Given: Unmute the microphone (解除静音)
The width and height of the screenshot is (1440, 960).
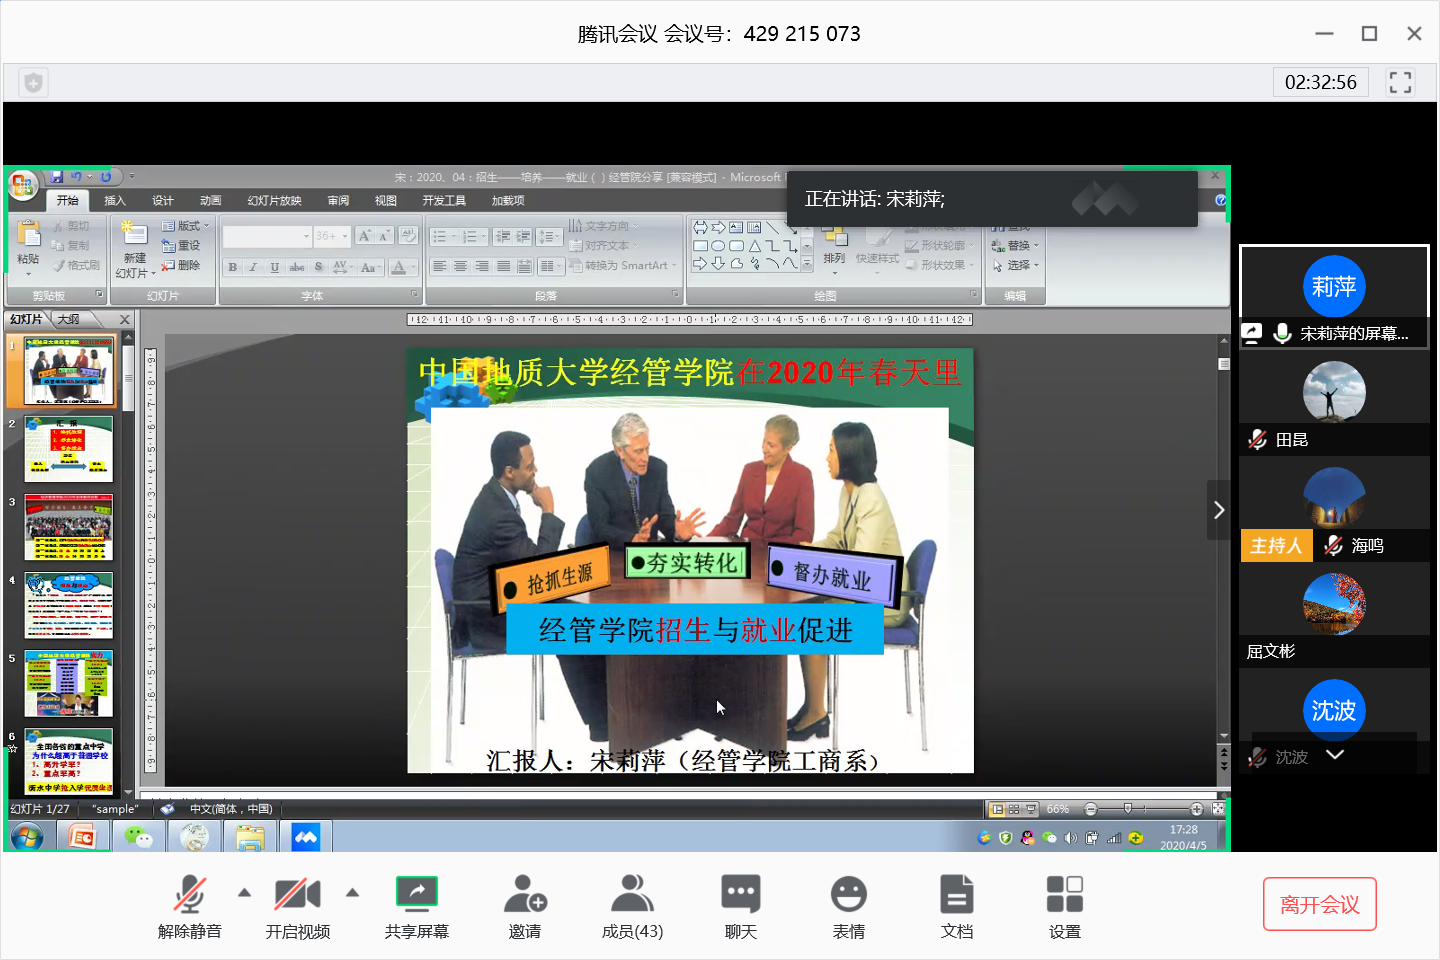Looking at the screenshot, I should pos(189,905).
